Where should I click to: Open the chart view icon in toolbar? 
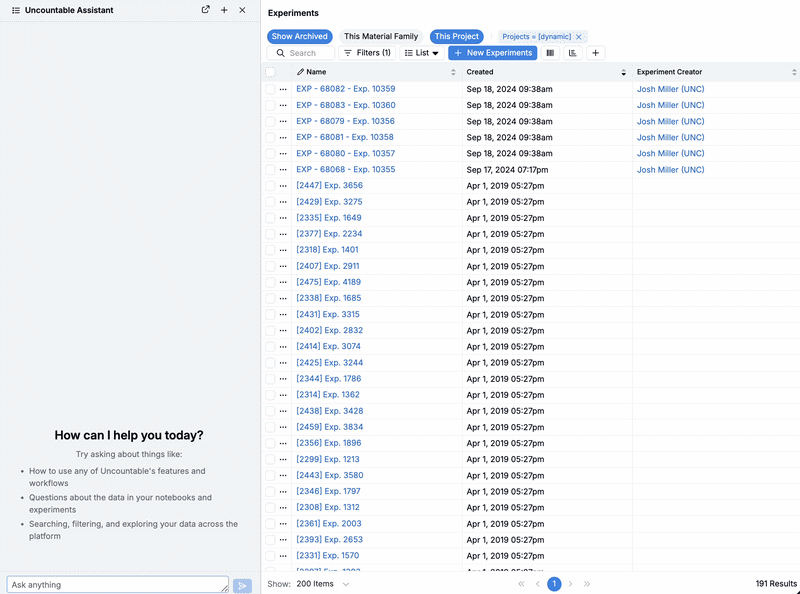(573, 53)
